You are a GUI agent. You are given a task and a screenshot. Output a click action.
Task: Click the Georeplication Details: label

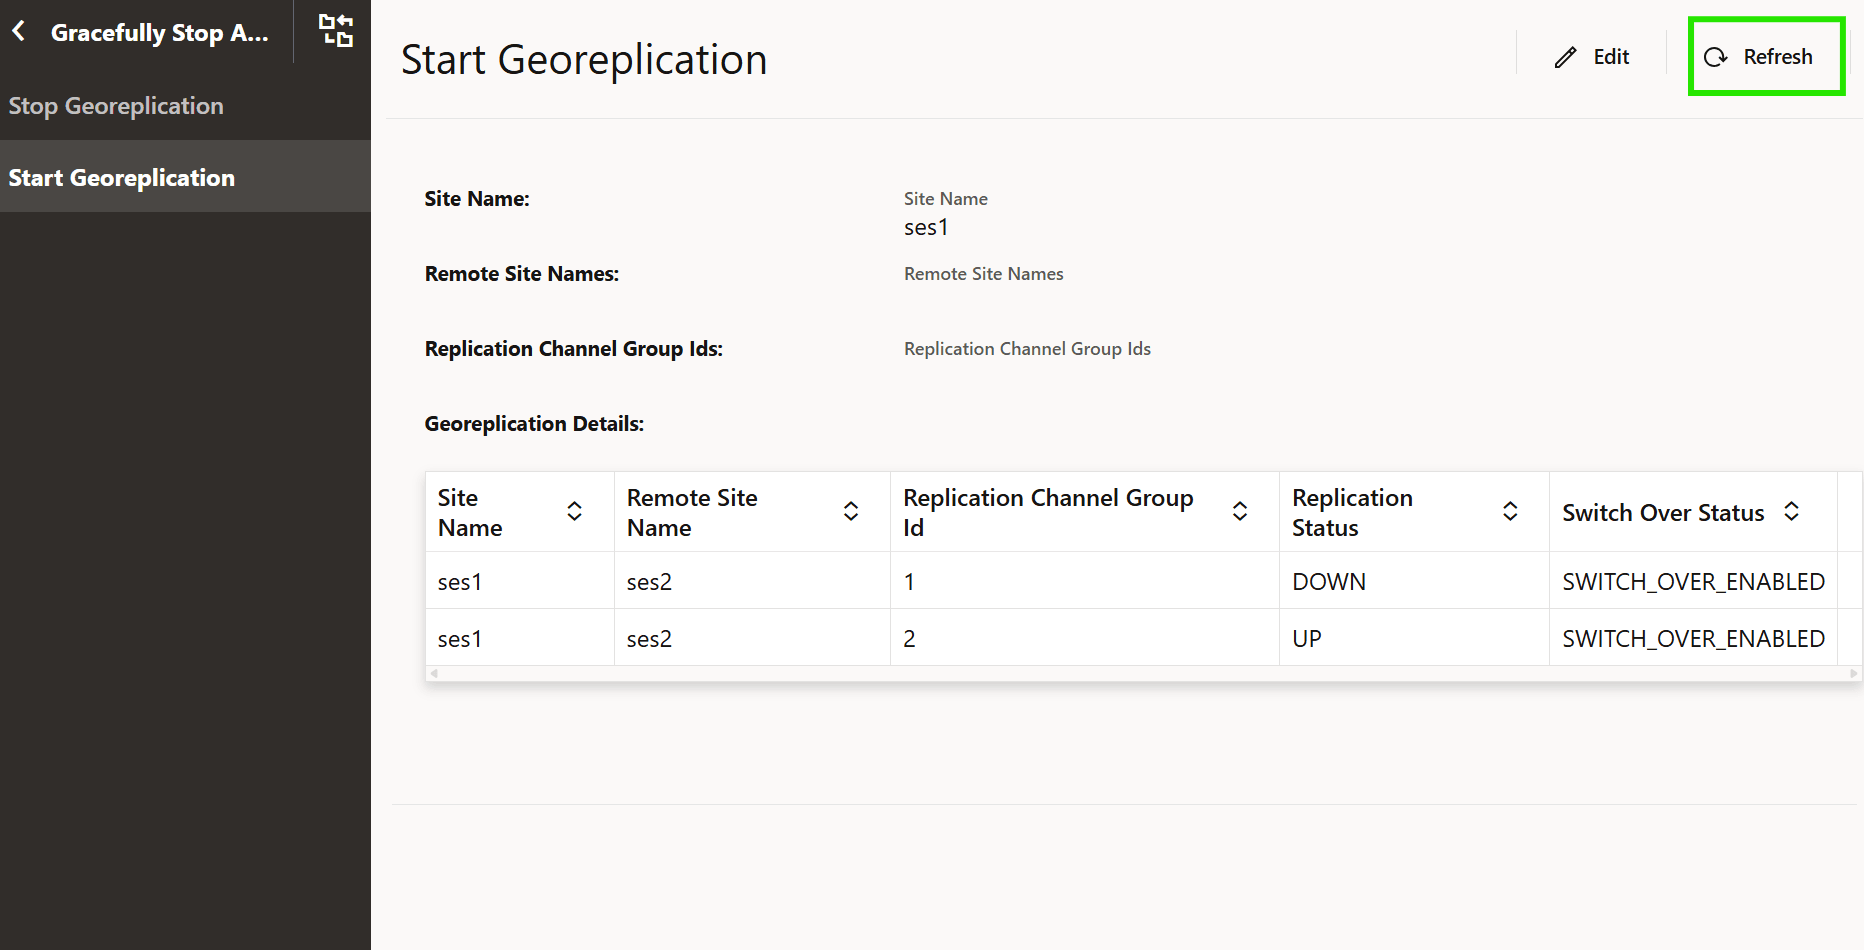coord(534,424)
